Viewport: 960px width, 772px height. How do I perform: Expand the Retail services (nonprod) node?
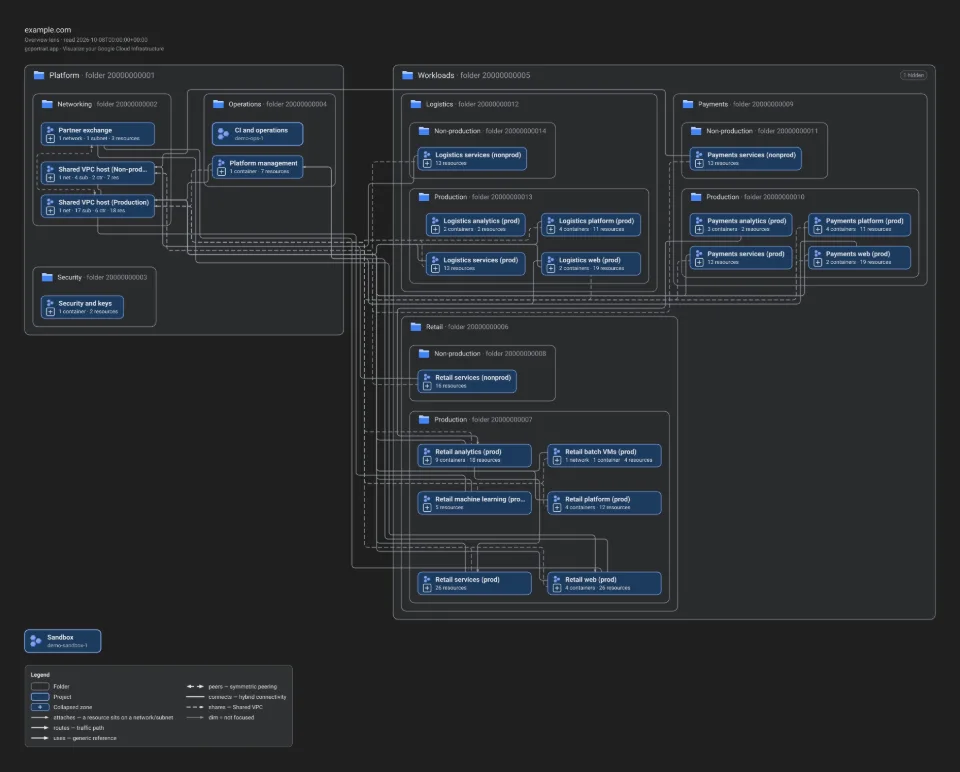(x=427, y=386)
